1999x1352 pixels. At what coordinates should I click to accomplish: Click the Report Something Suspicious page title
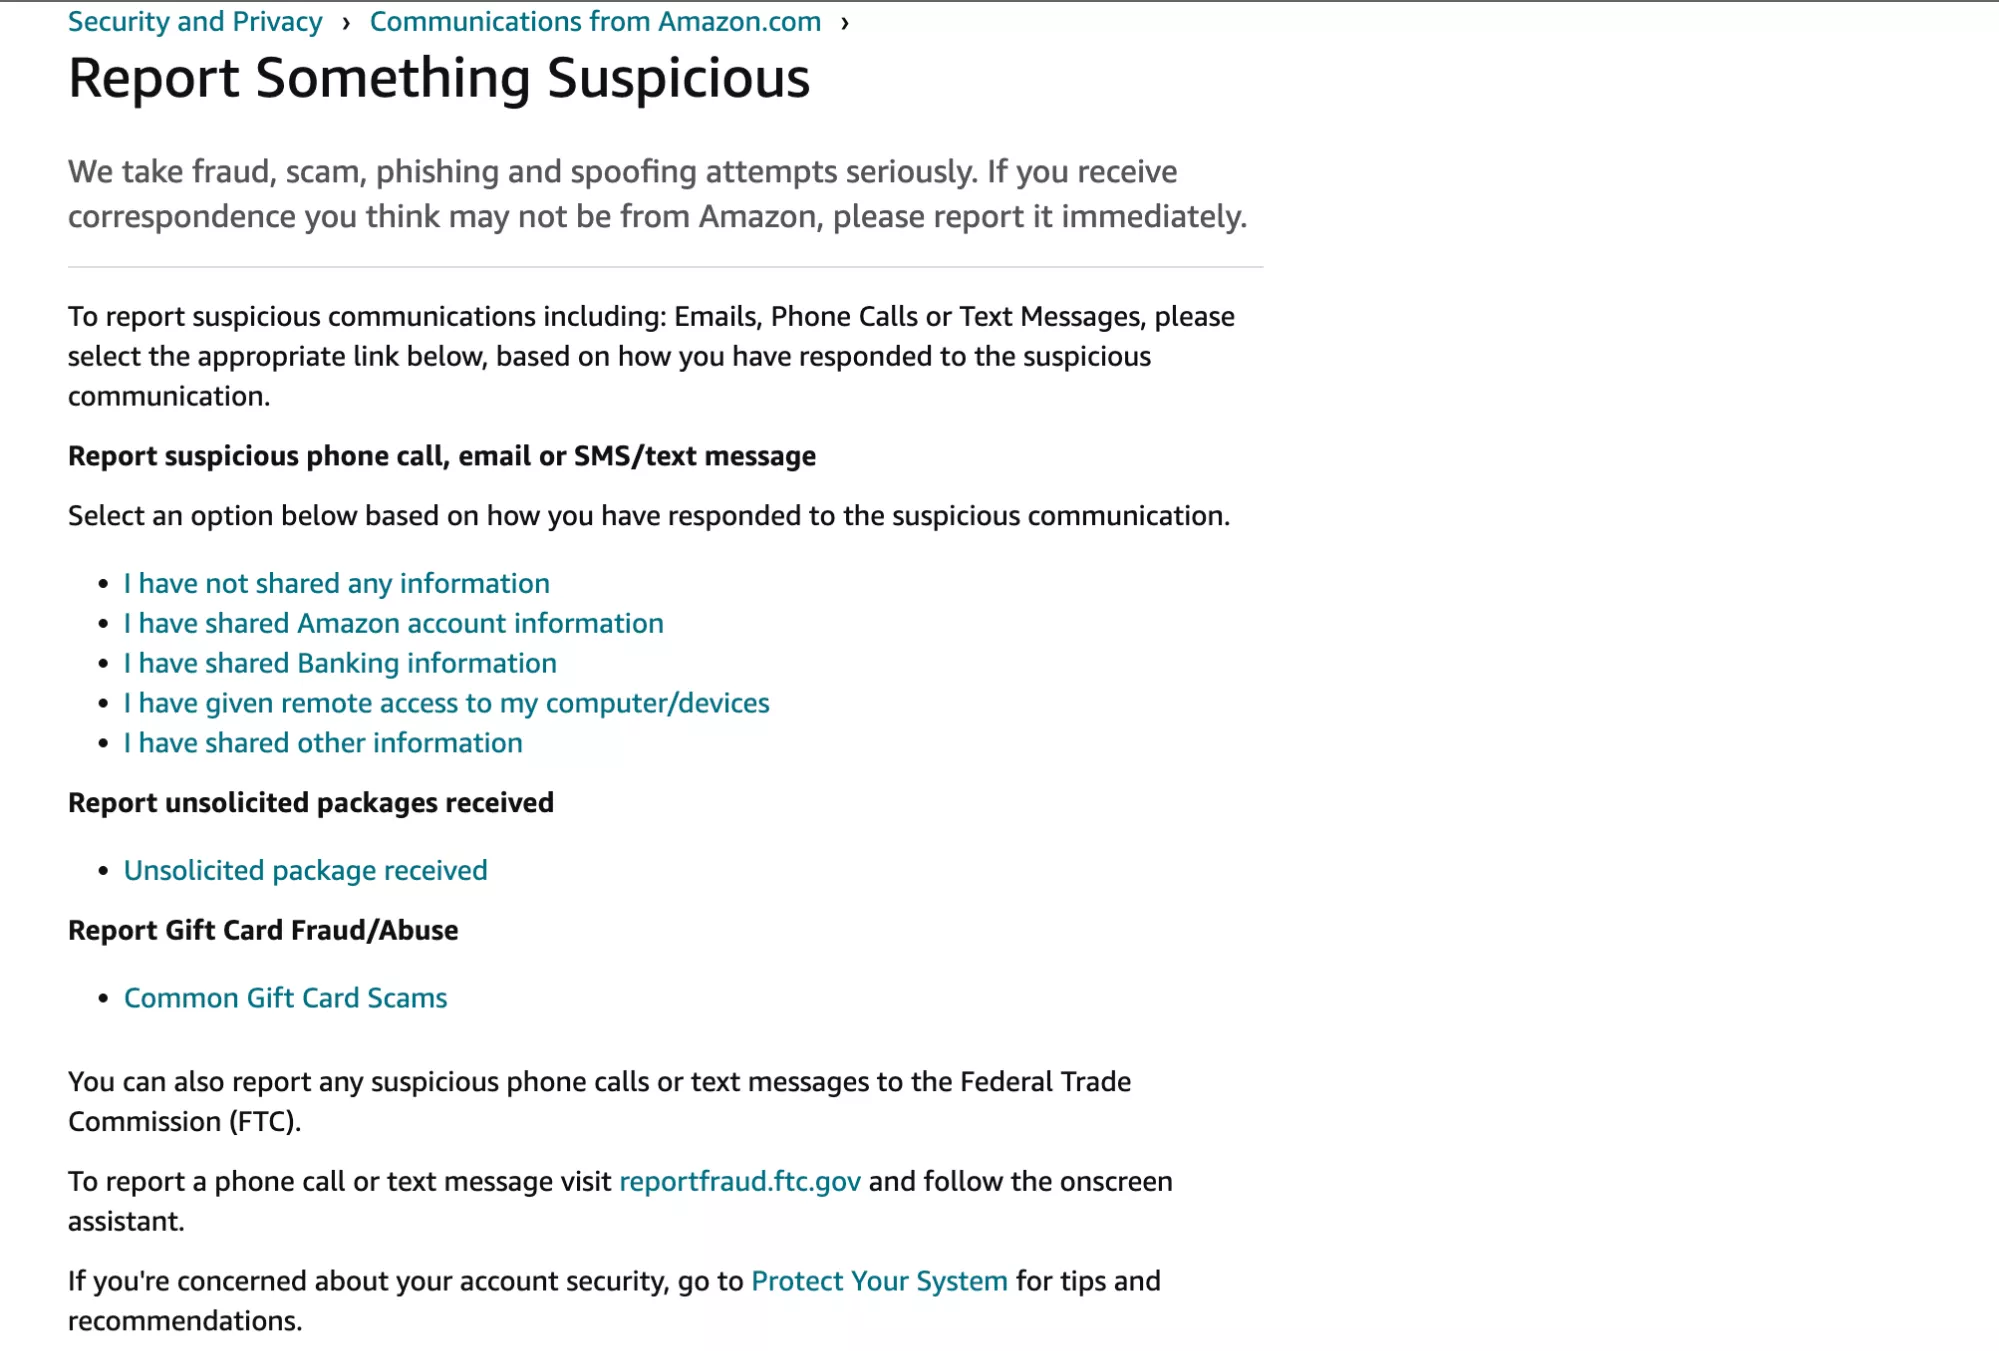tap(438, 78)
